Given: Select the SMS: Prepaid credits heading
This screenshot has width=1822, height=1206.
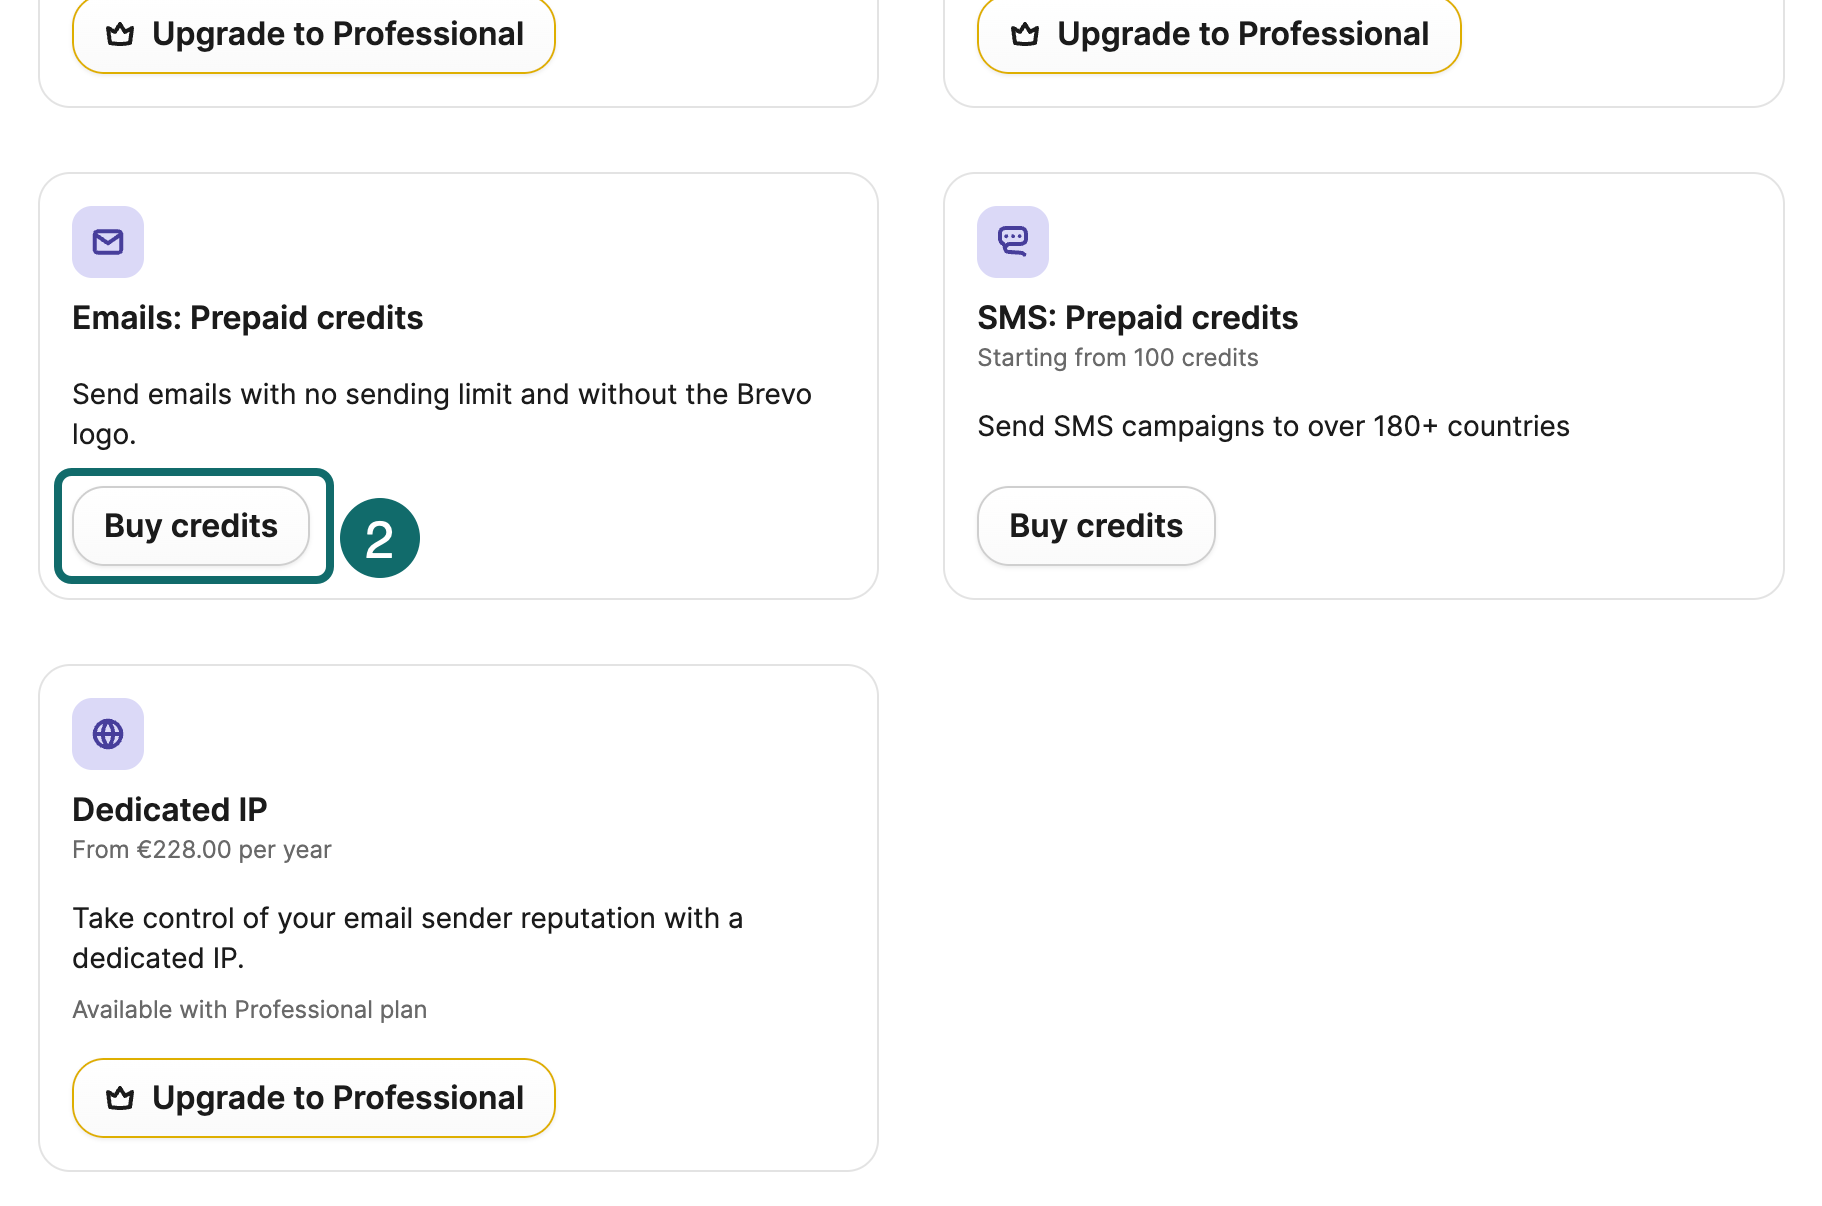Looking at the screenshot, I should pos(1137,317).
